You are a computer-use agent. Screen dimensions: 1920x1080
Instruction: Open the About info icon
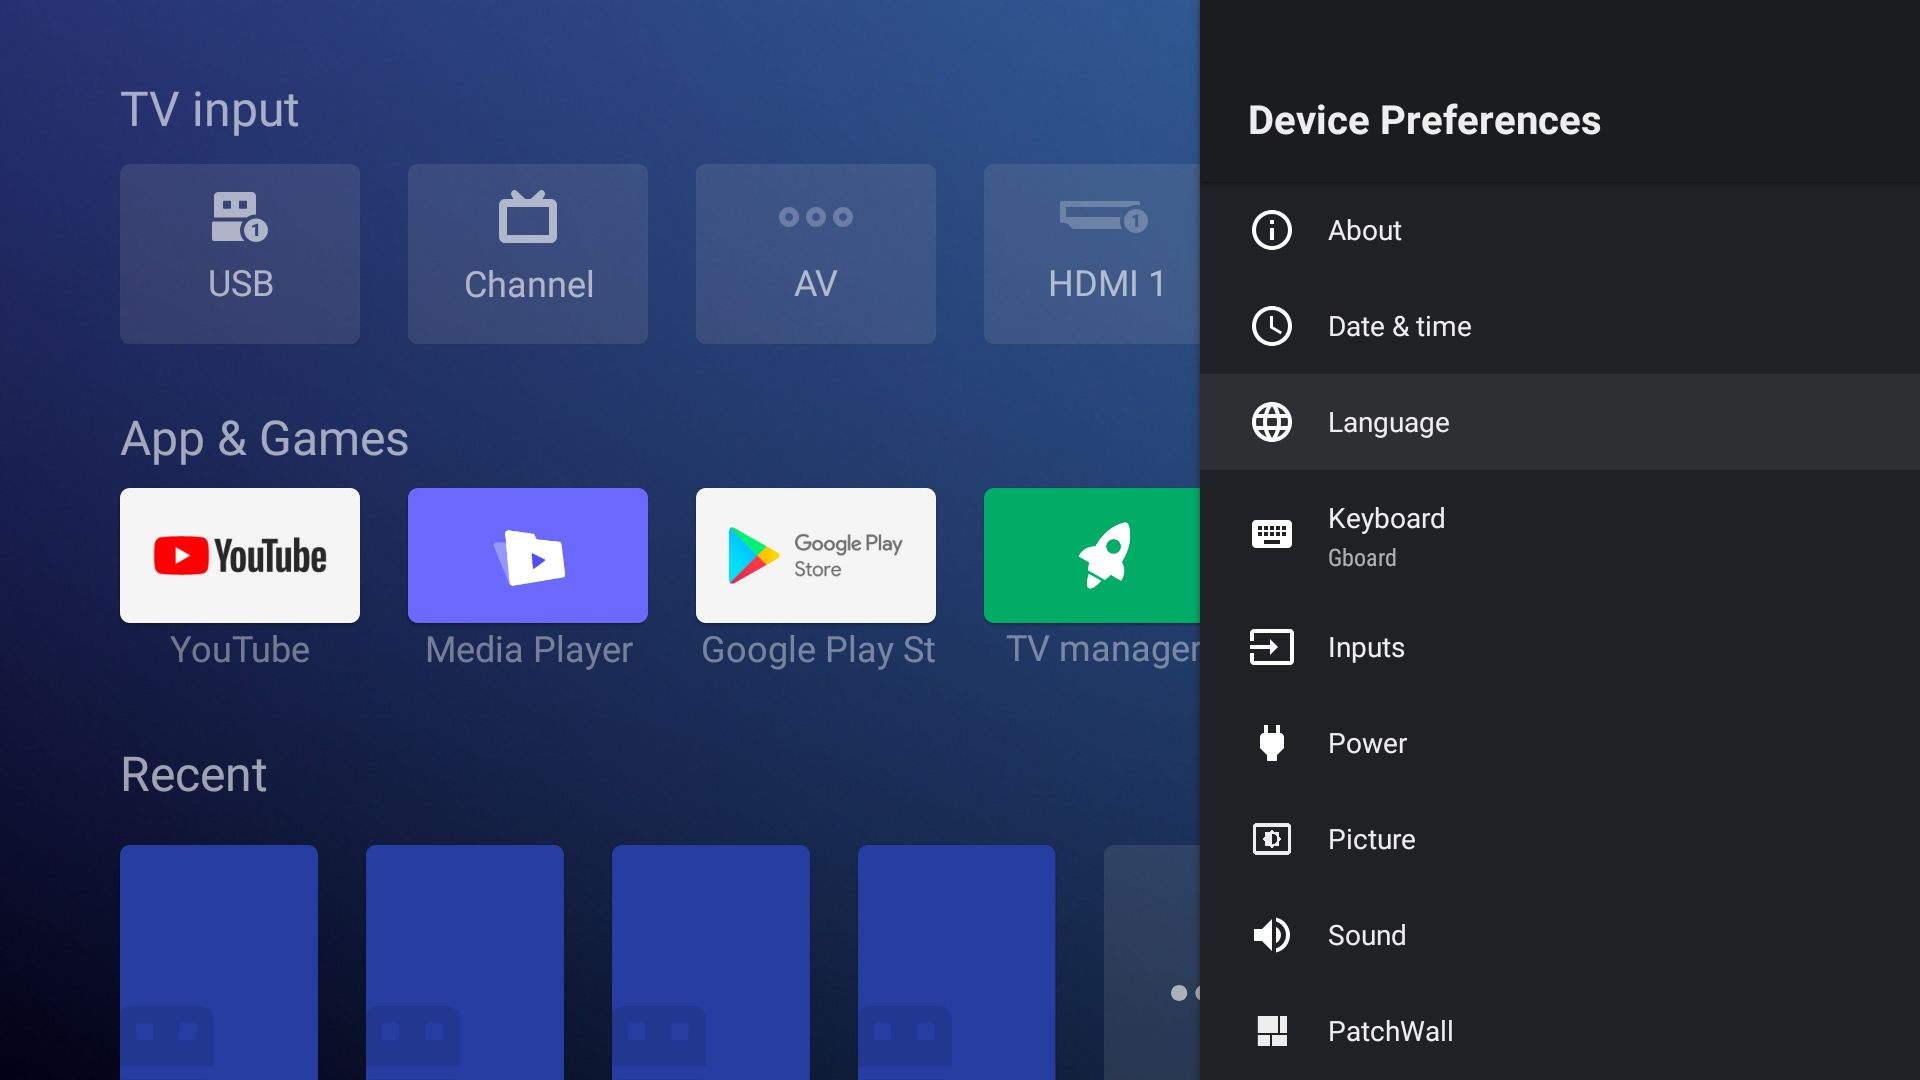pos(1271,230)
